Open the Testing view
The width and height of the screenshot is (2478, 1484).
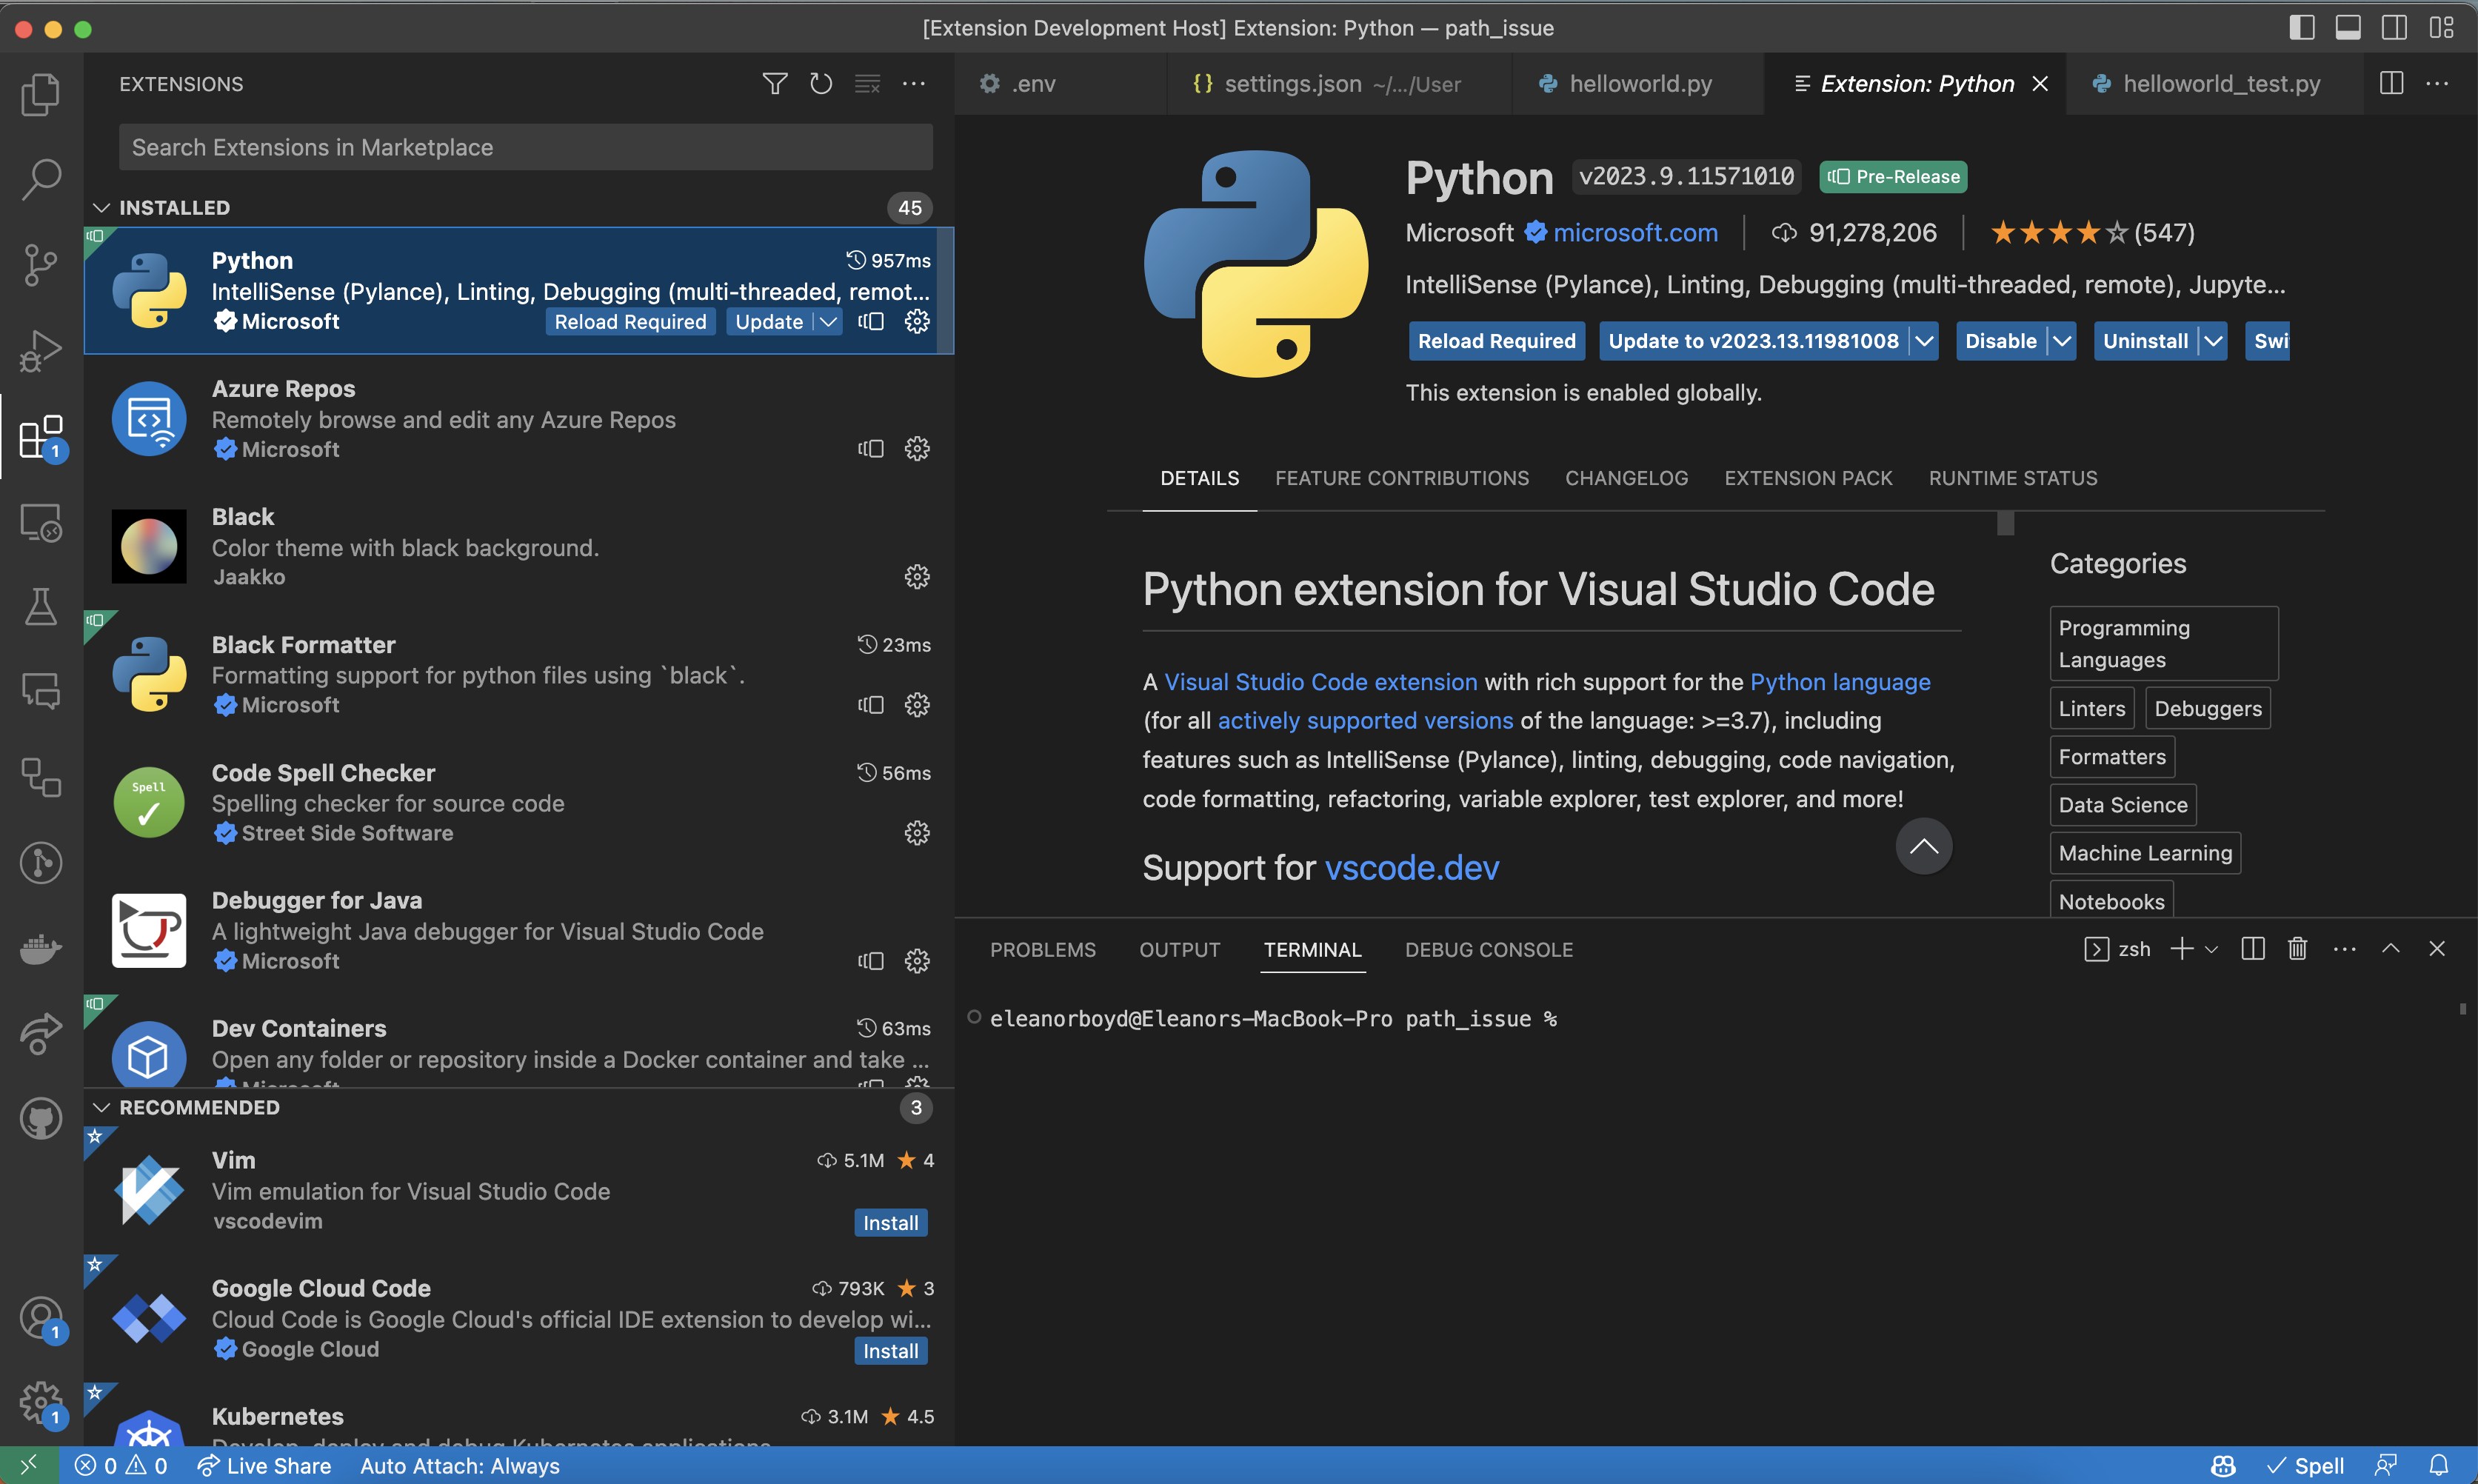[x=40, y=606]
